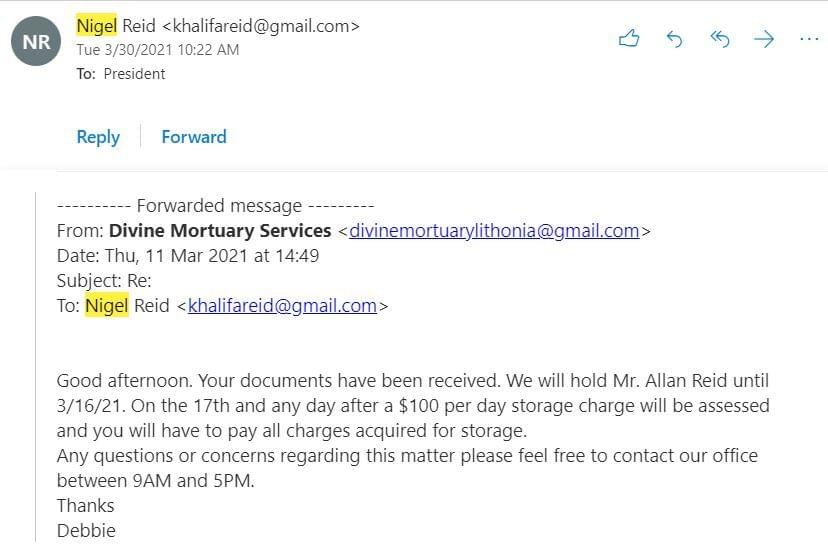Click the thumbs-up Like icon

[x=629, y=39]
